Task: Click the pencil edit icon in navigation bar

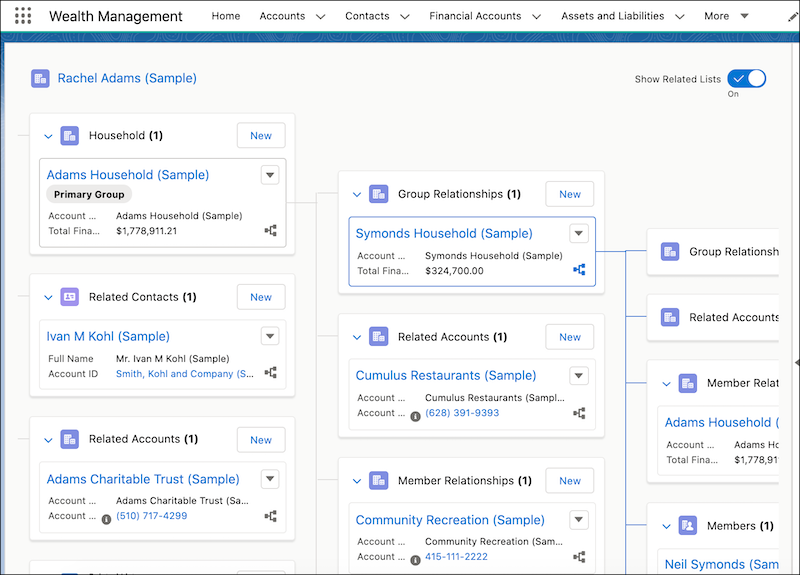Action: [792, 17]
